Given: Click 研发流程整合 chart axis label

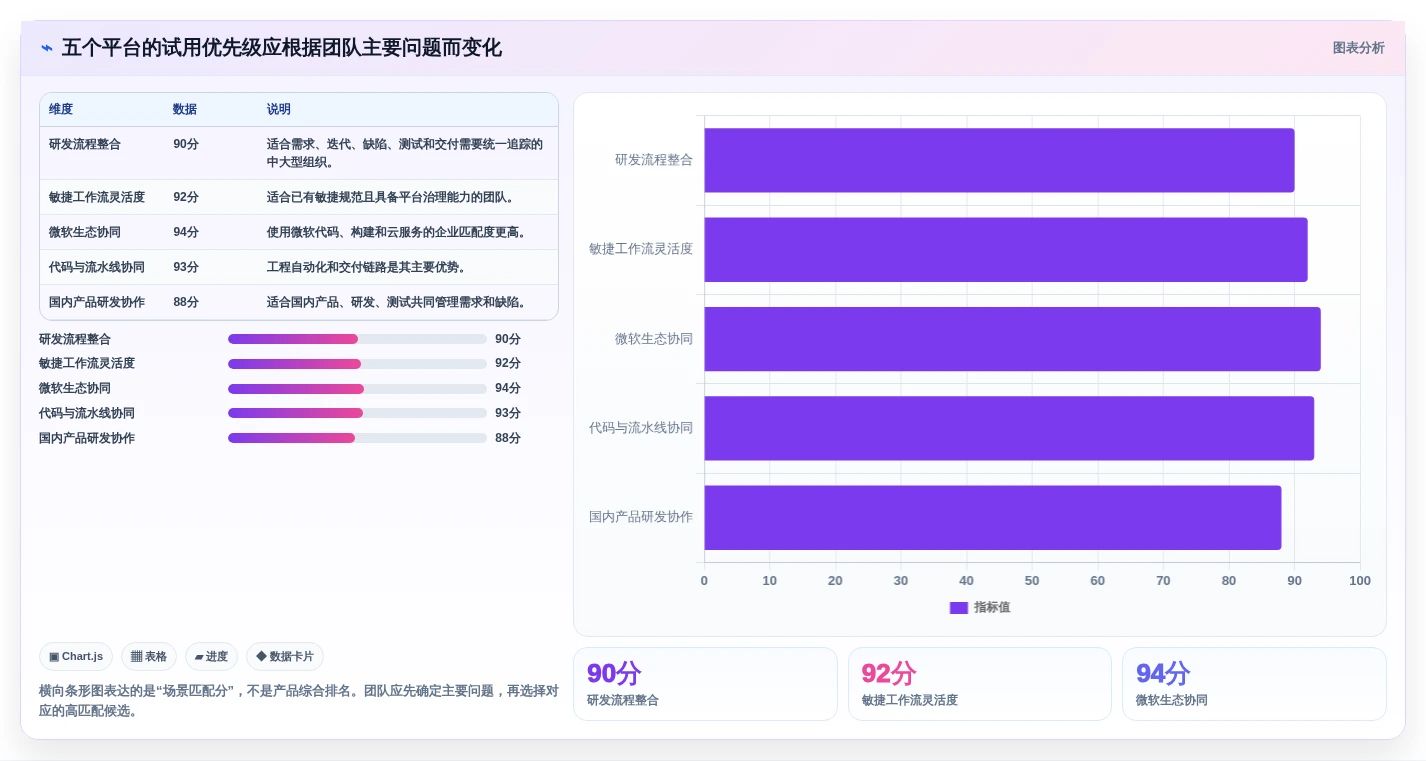Looking at the screenshot, I should (x=654, y=160).
